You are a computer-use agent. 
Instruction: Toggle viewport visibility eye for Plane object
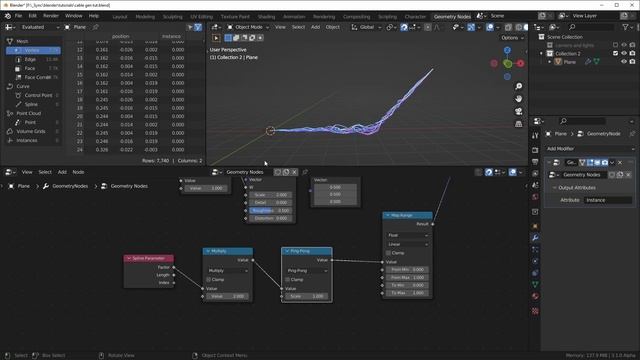(x=624, y=62)
